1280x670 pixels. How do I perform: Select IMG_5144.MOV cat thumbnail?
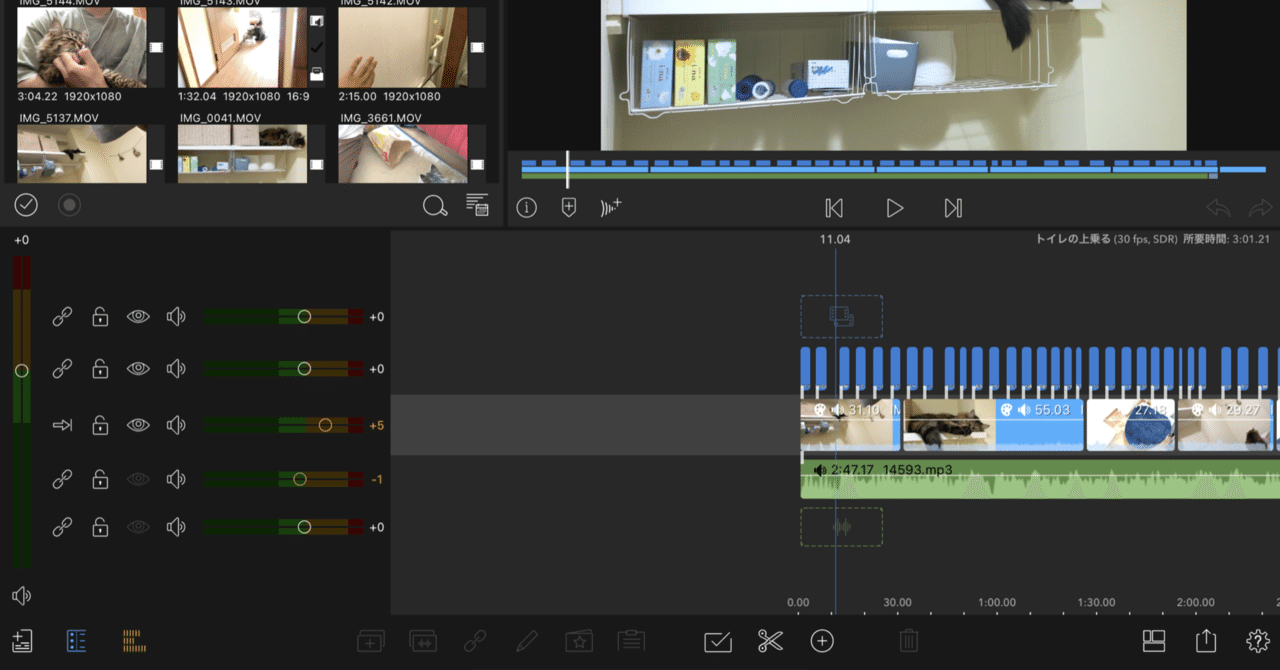coord(82,47)
